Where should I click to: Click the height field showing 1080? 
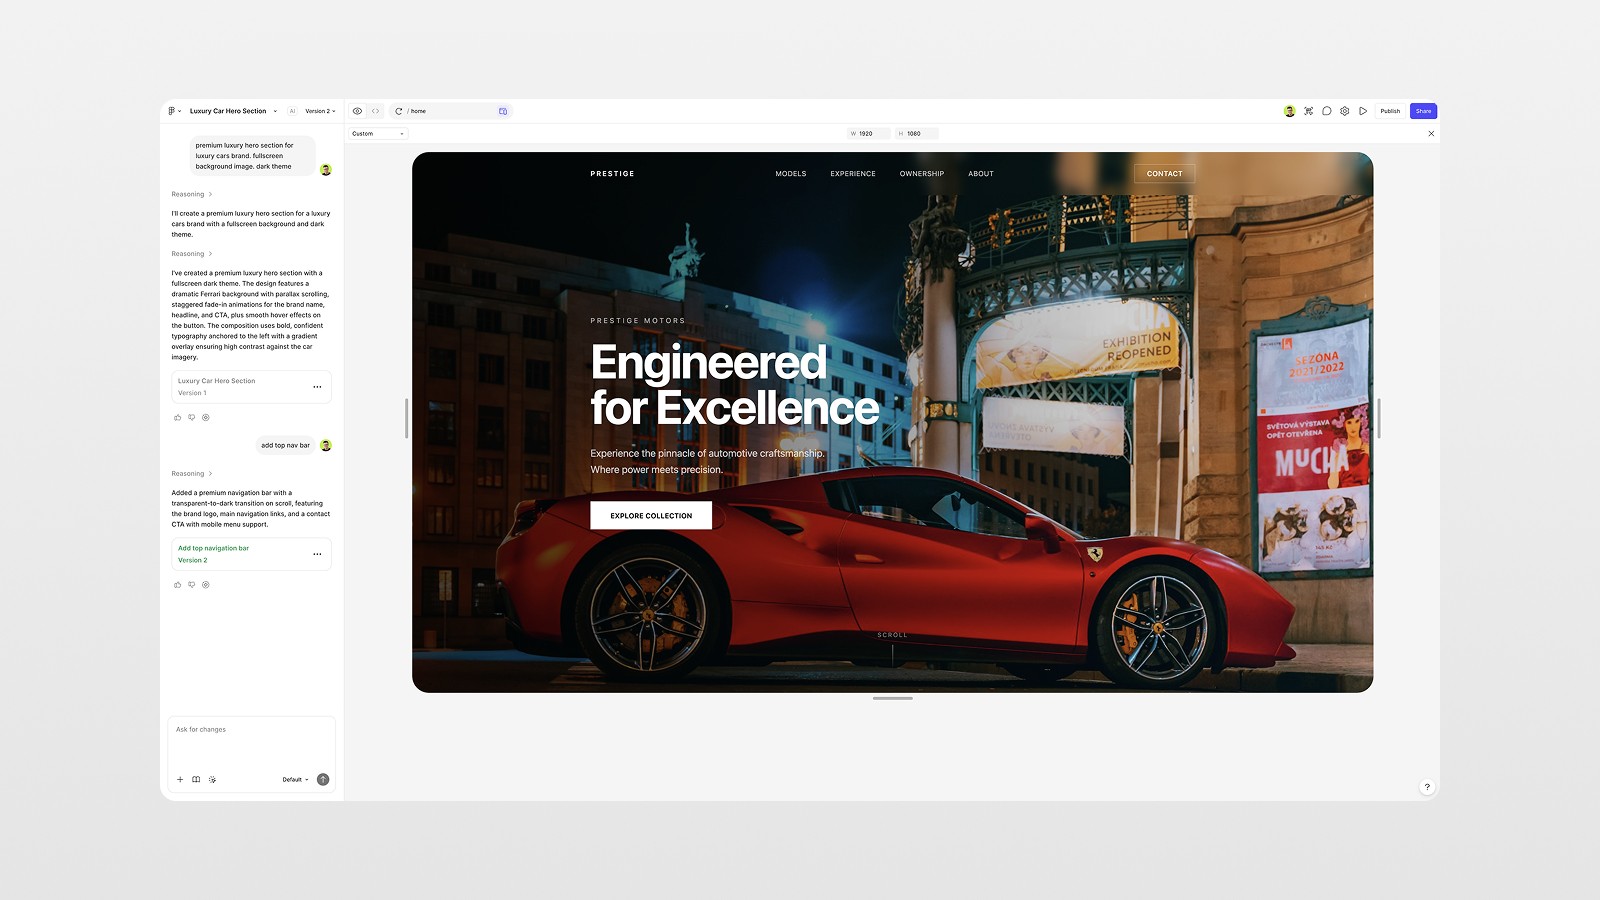pos(916,133)
